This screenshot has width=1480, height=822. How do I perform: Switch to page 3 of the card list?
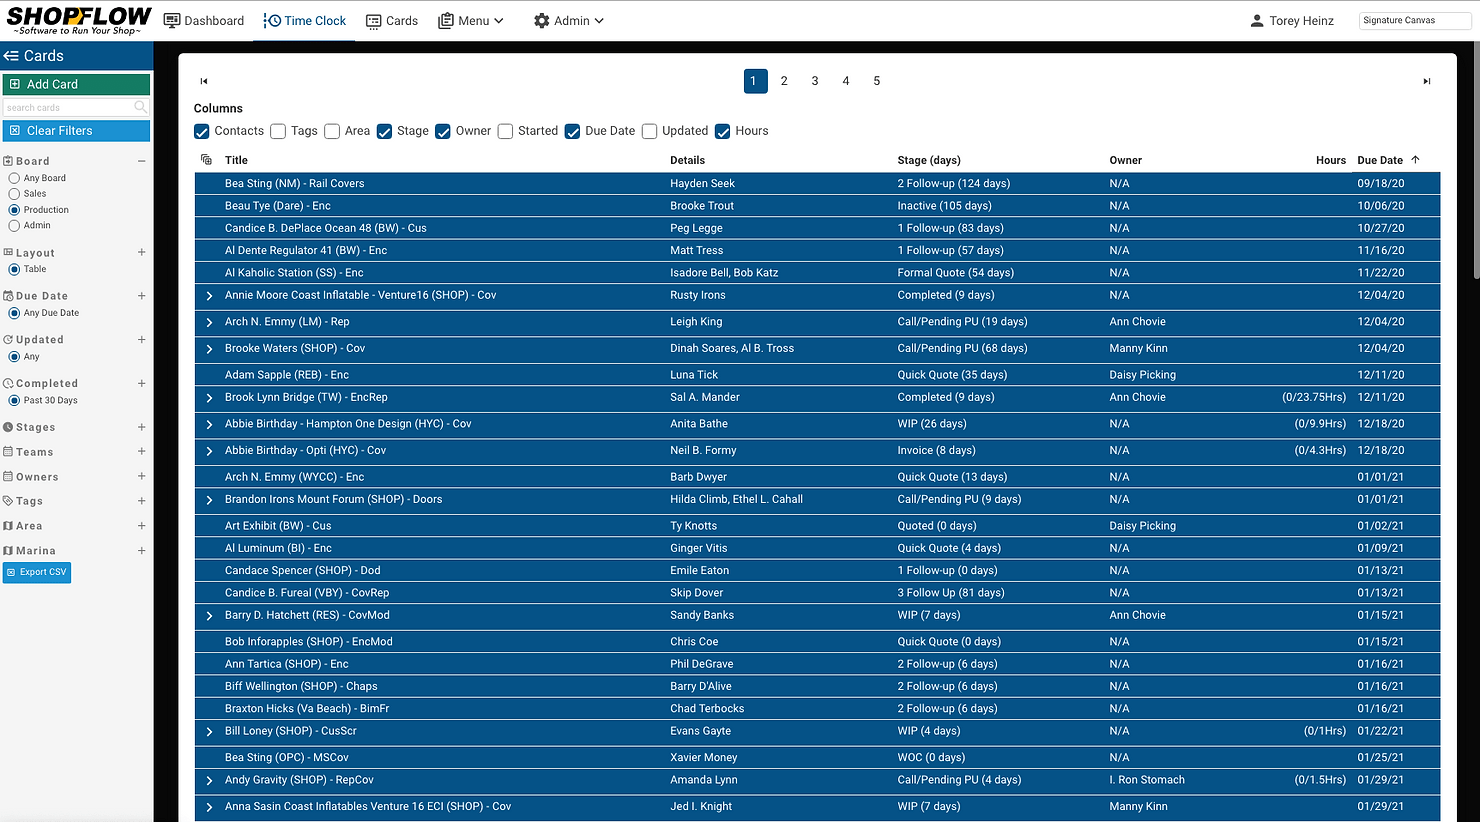click(814, 81)
